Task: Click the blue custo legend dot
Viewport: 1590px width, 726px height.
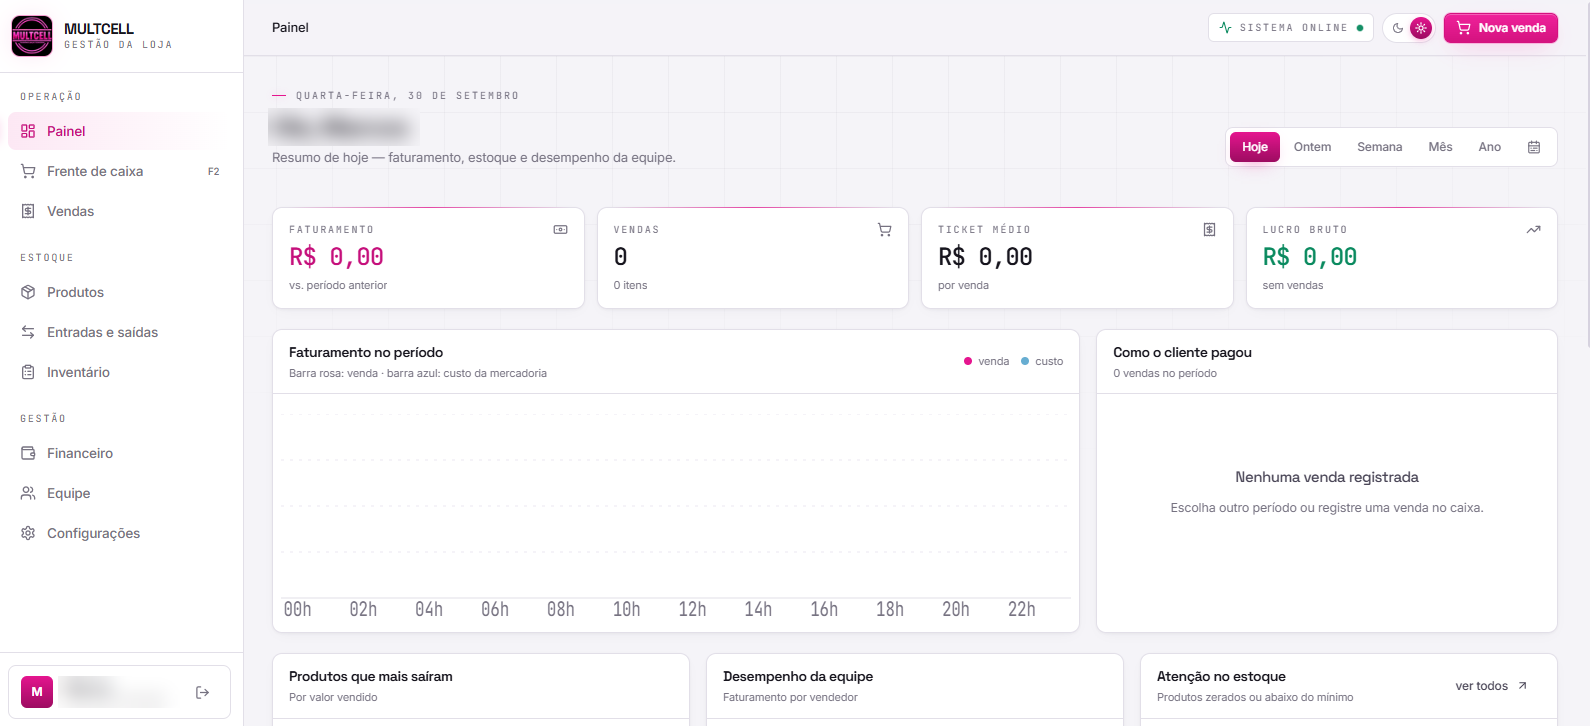Action: 1025,361
